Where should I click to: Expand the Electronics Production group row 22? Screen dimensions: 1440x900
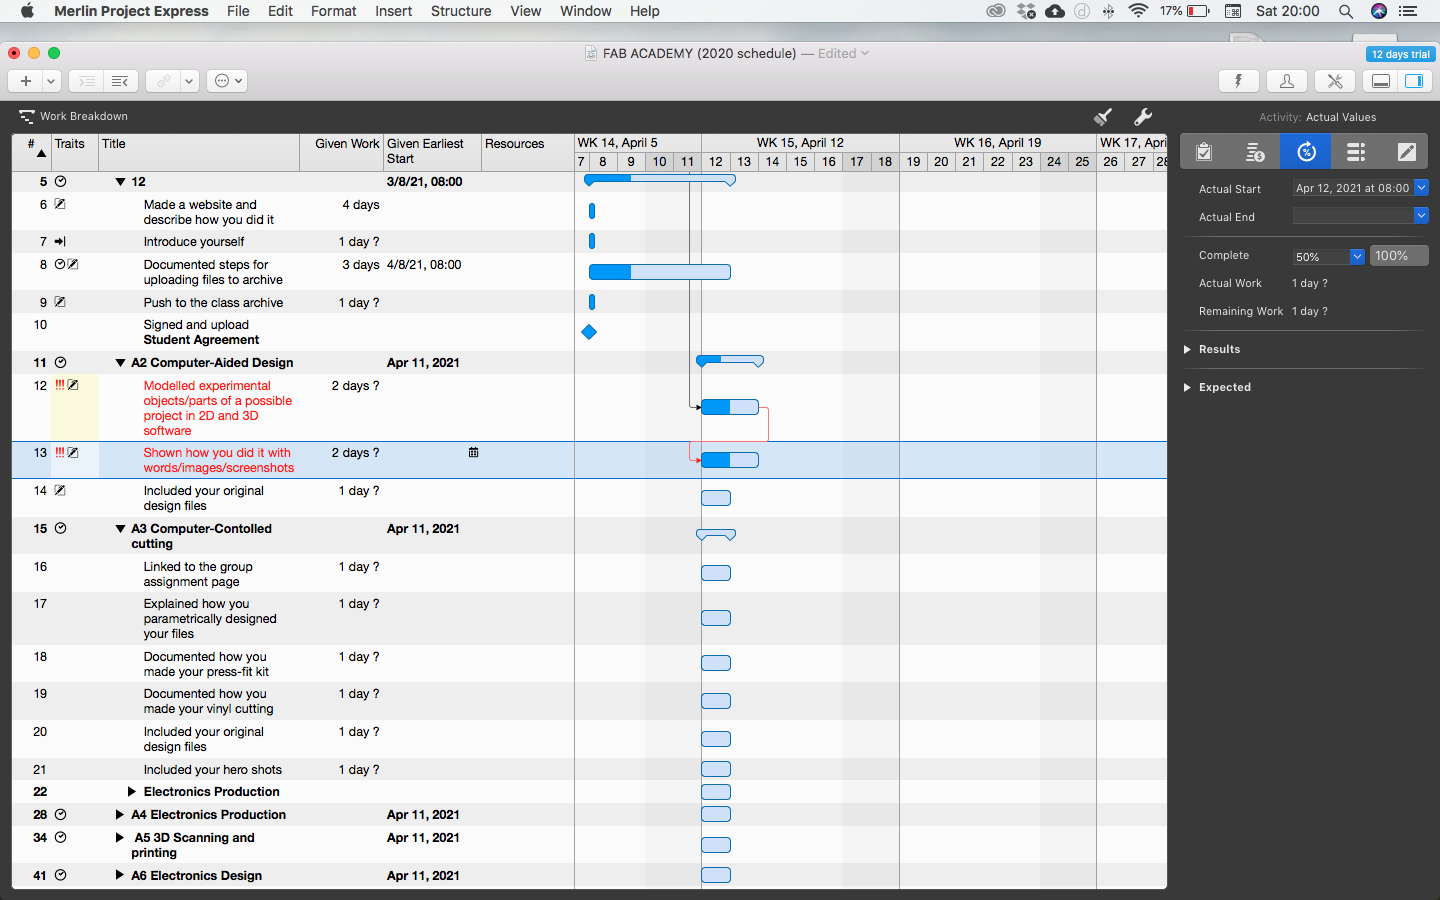pos(132,792)
